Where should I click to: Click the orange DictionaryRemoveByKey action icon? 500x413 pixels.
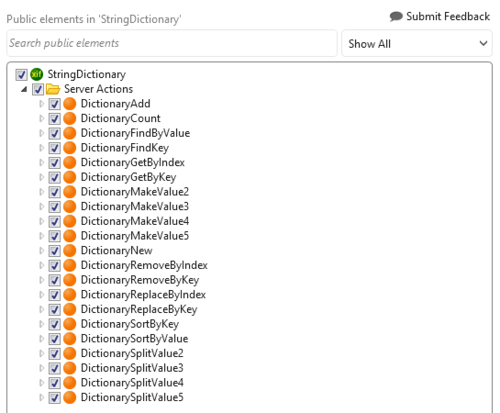70,280
